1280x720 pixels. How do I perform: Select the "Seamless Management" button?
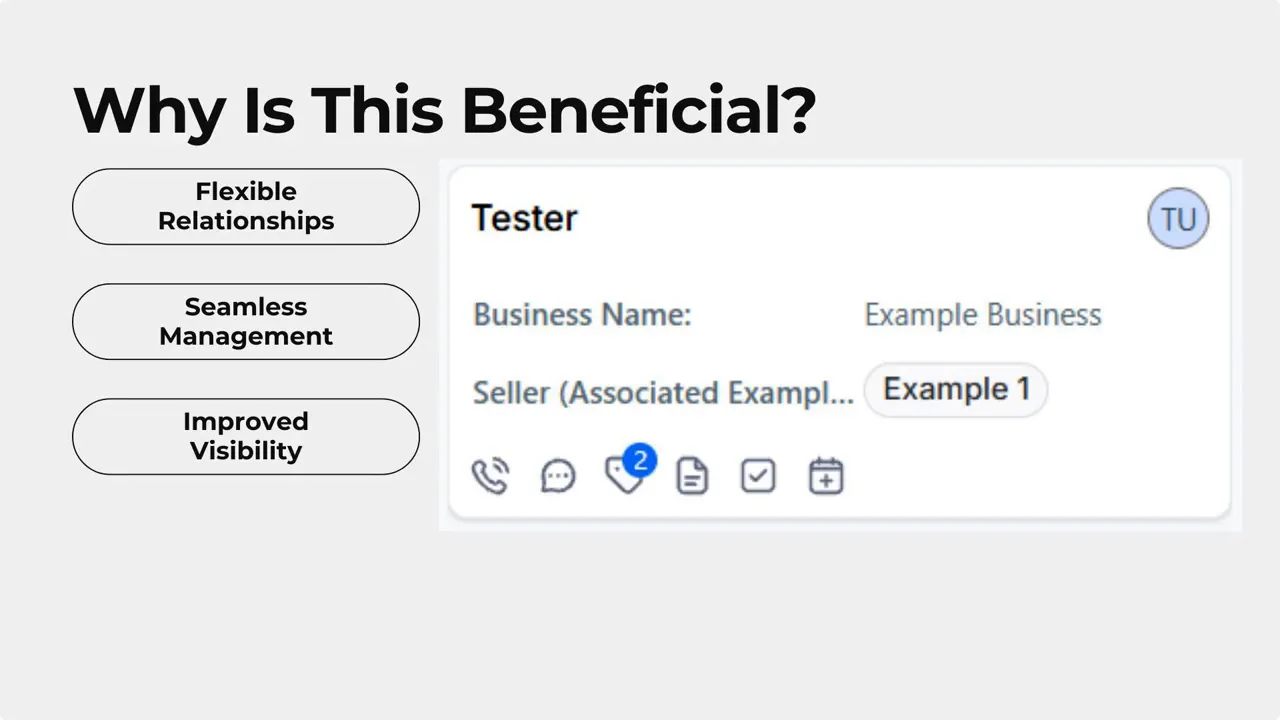click(x=246, y=321)
